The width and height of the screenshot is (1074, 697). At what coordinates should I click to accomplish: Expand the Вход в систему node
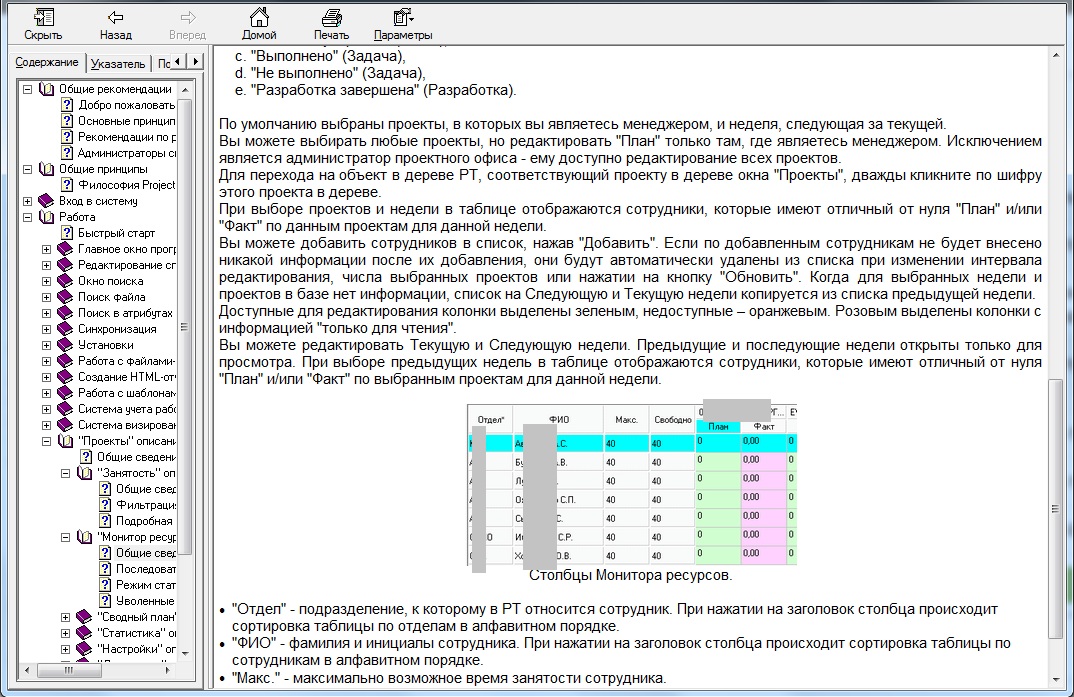(x=27, y=201)
